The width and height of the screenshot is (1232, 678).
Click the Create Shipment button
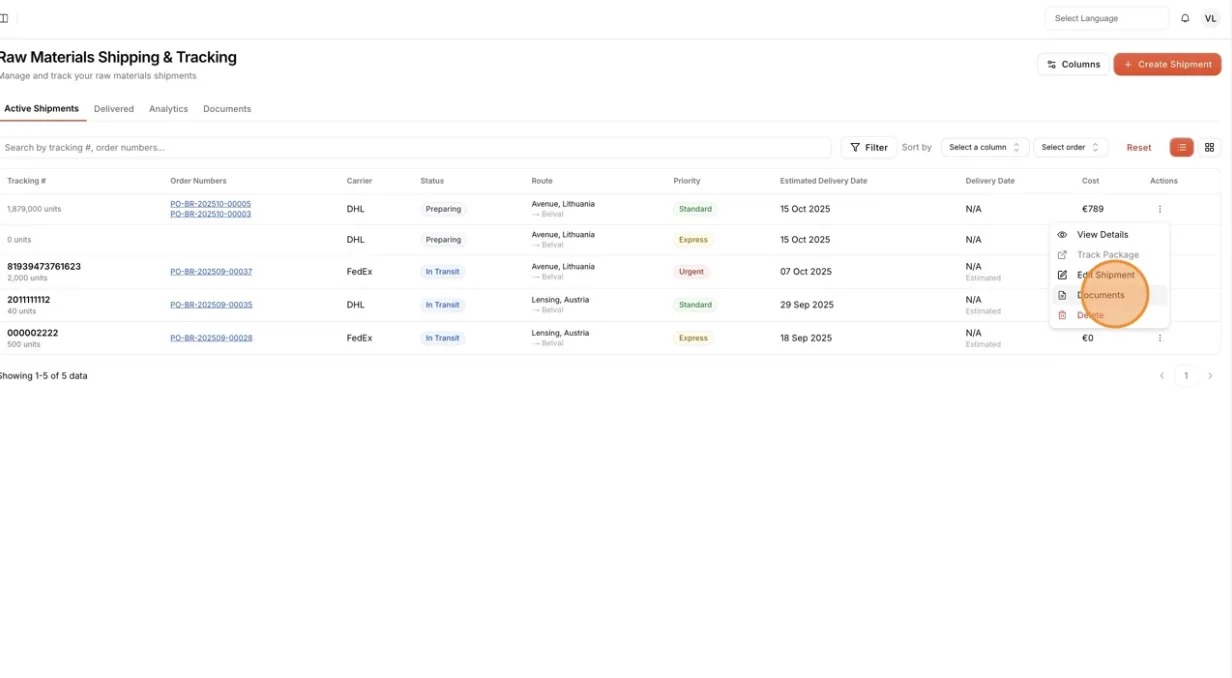pos(1167,64)
